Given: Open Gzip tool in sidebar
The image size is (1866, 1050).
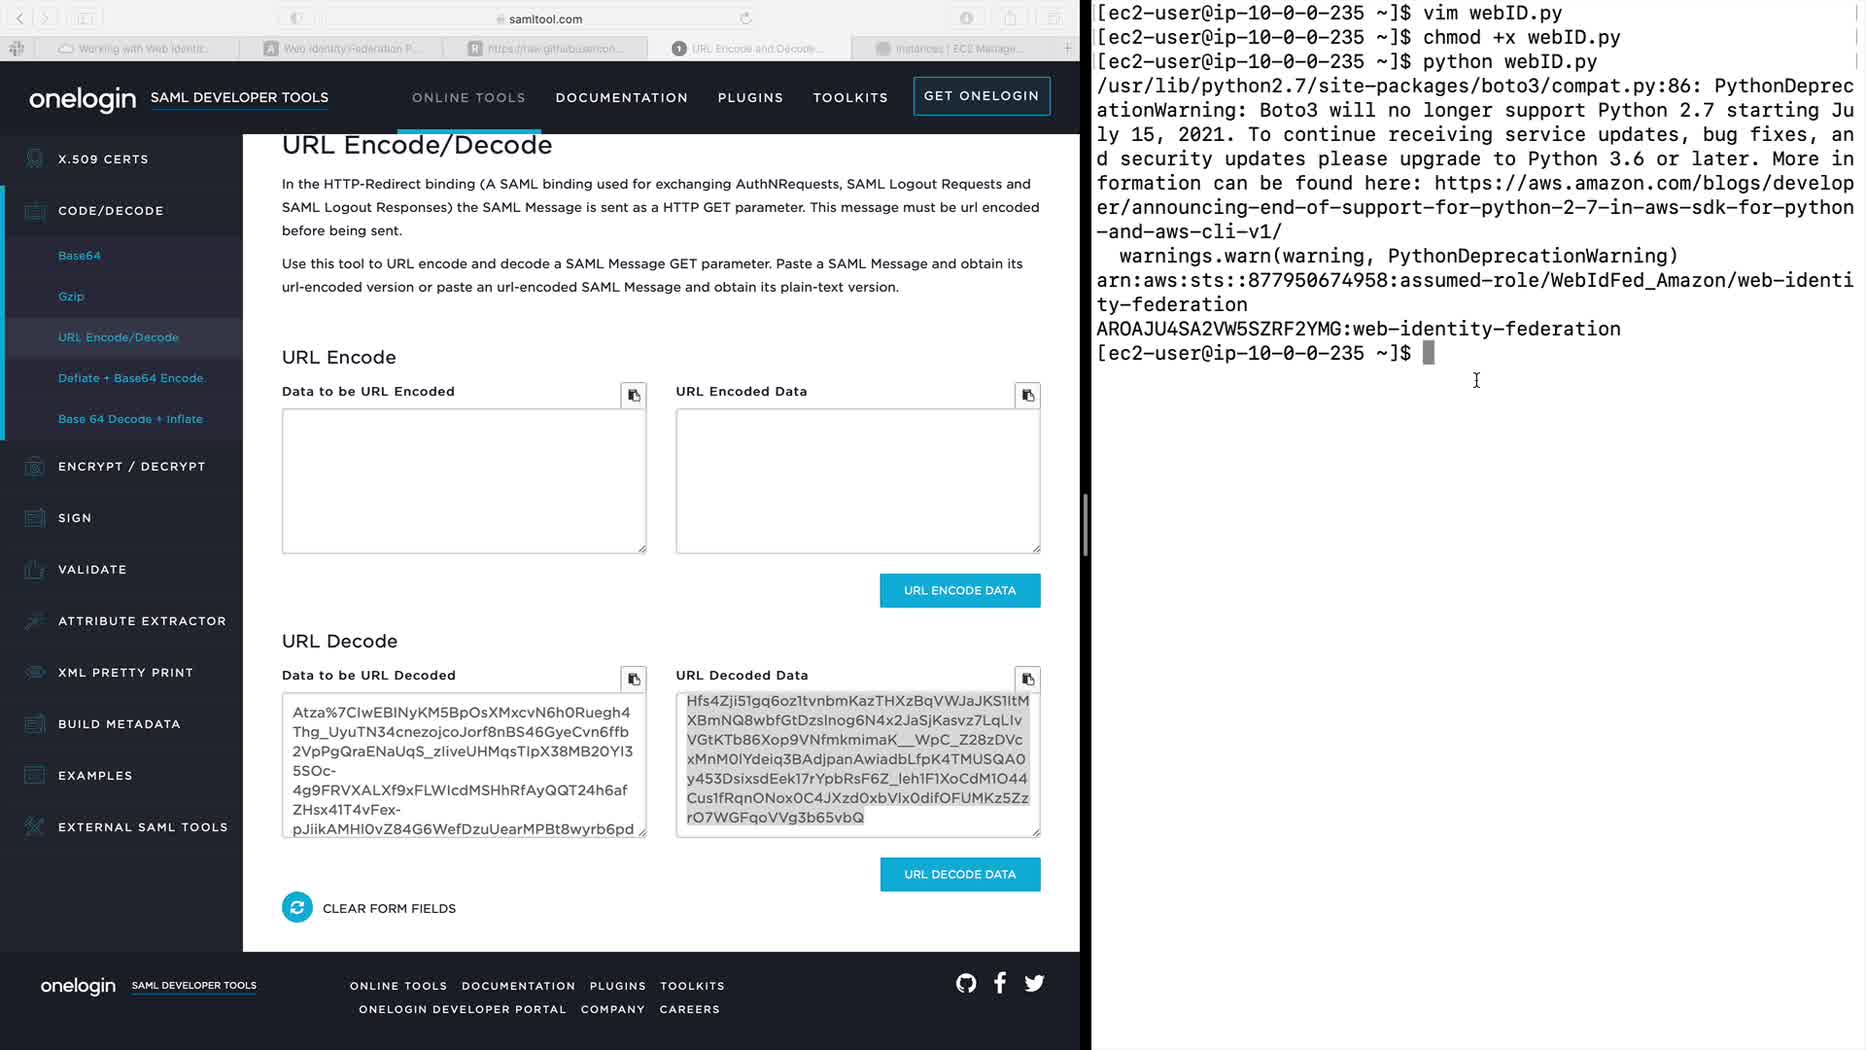Looking at the screenshot, I should click(71, 296).
